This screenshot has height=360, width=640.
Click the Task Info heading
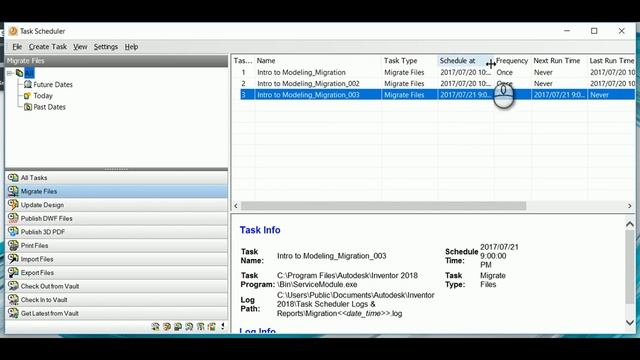(x=260, y=230)
